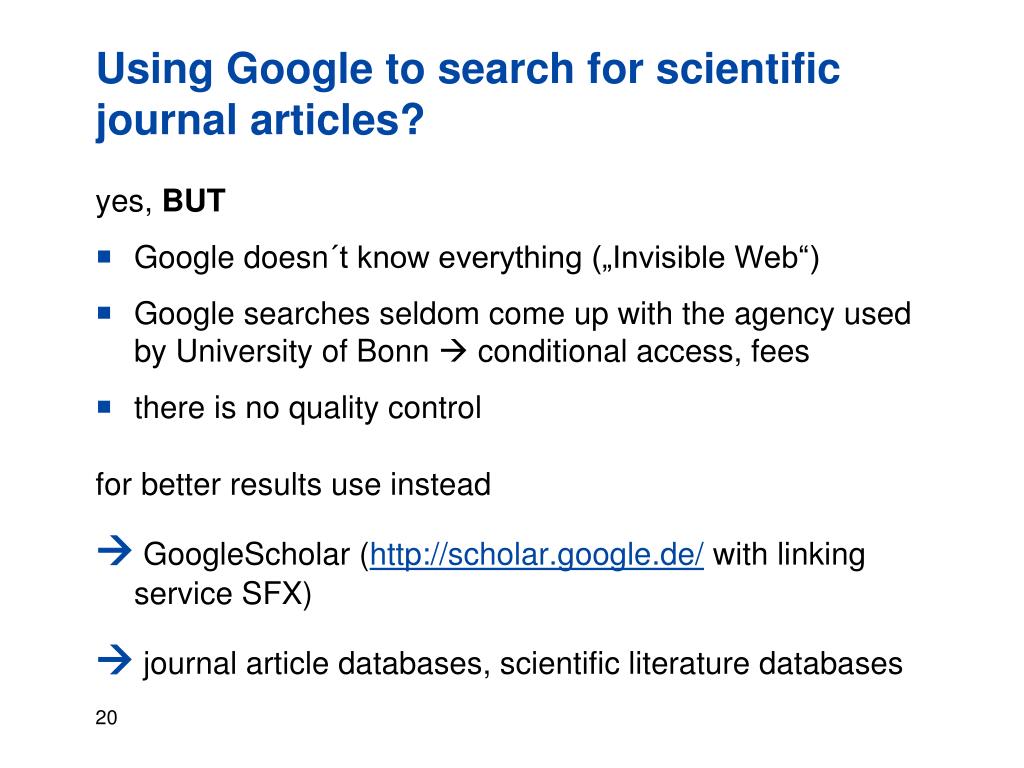Screen dimensions: 1024x768
Task: Click the bold BUT text
Action: pos(193,200)
